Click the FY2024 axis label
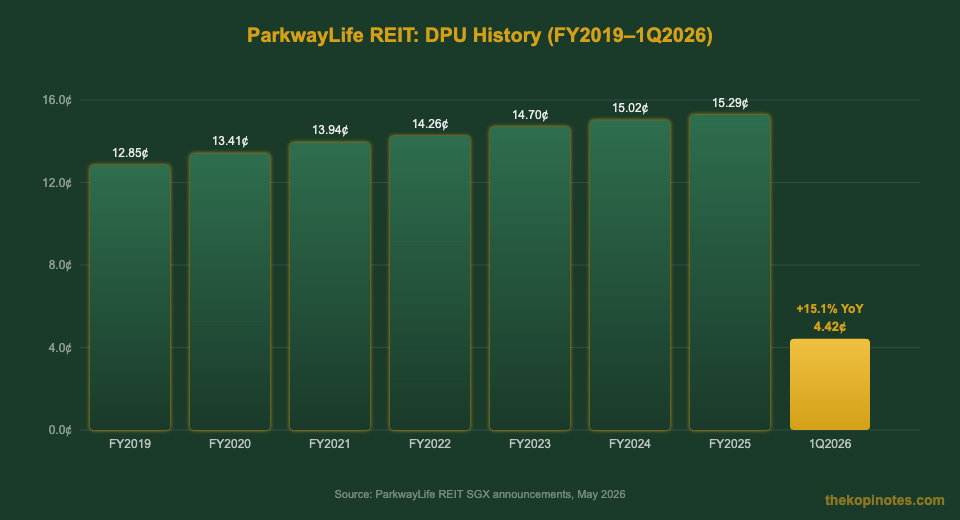 tap(630, 443)
